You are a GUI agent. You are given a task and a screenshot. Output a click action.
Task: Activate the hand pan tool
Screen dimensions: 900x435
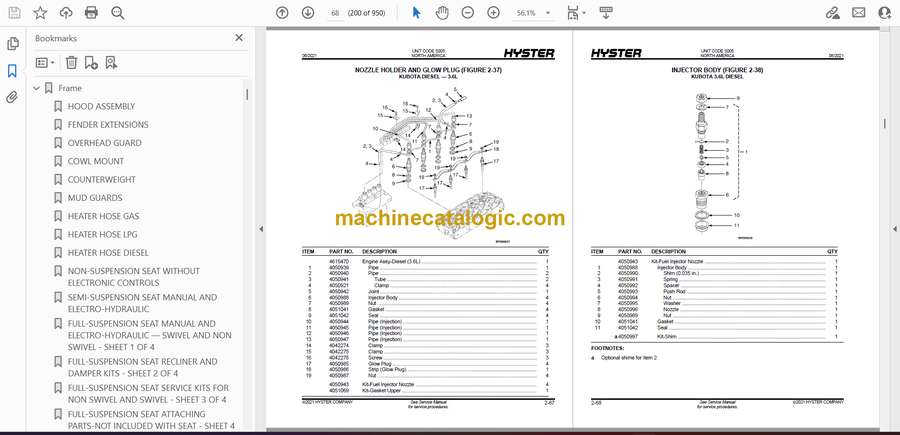point(441,13)
